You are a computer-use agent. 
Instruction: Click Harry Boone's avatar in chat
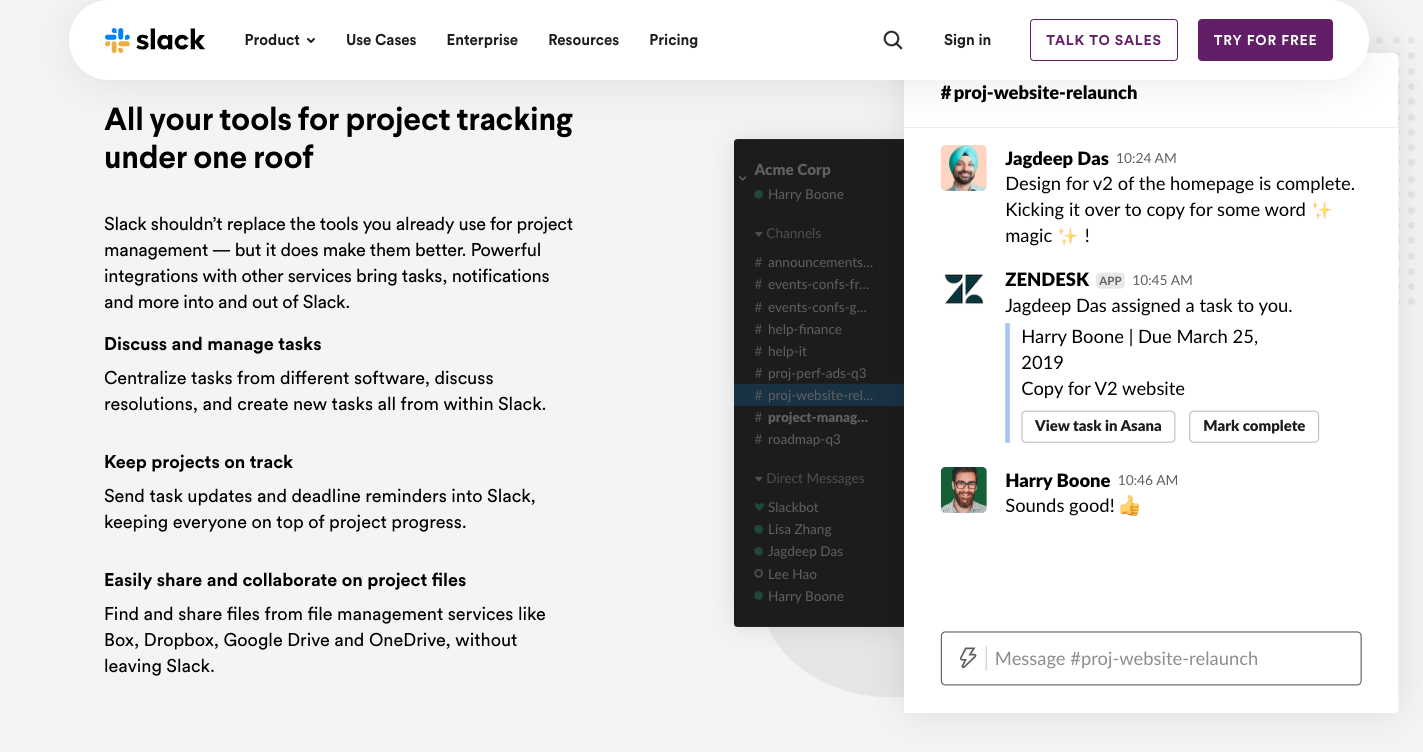(x=964, y=490)
